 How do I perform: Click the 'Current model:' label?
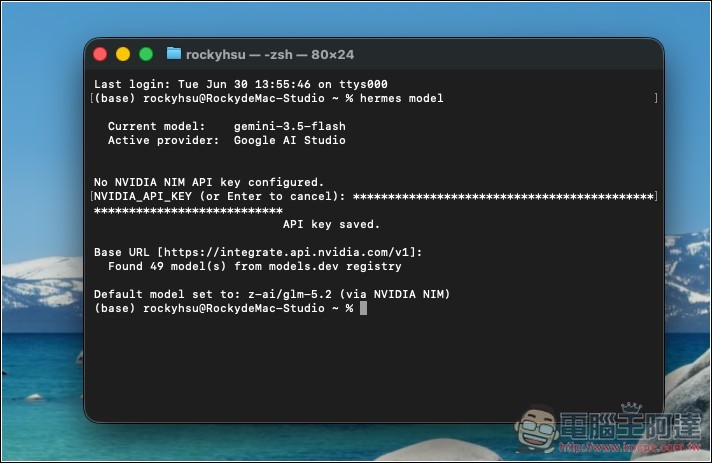point(157,126)
